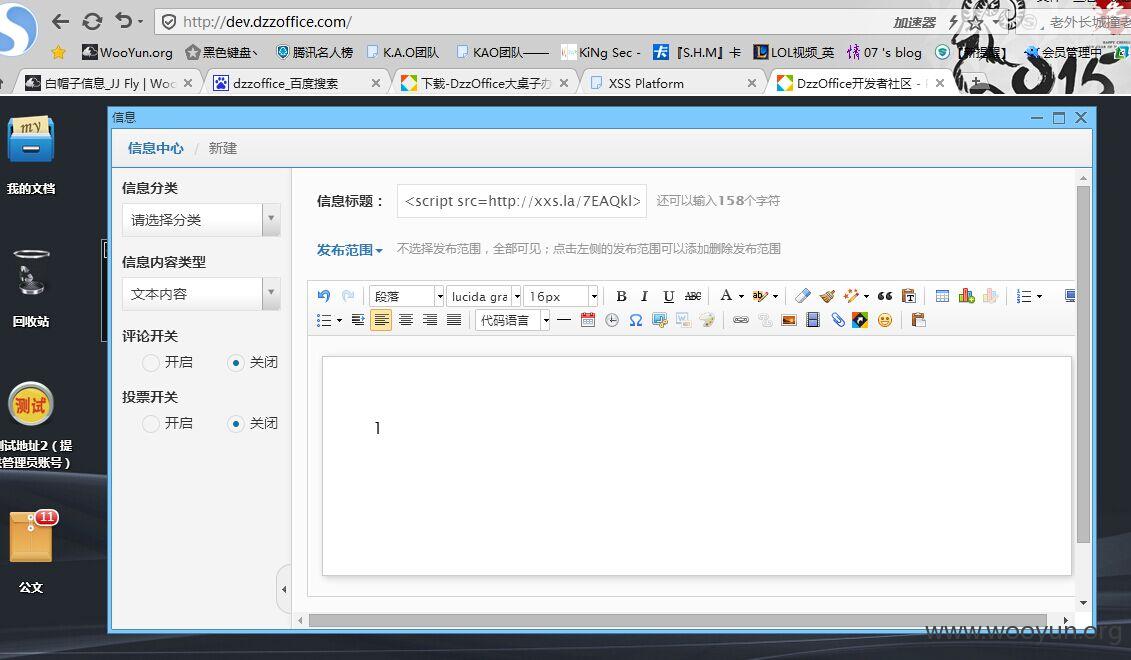Click the clipboard paste icon in second row

[918, 320]
